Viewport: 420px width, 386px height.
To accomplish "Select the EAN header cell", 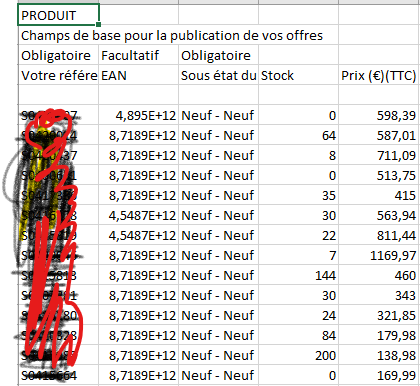I will point(138,75).
